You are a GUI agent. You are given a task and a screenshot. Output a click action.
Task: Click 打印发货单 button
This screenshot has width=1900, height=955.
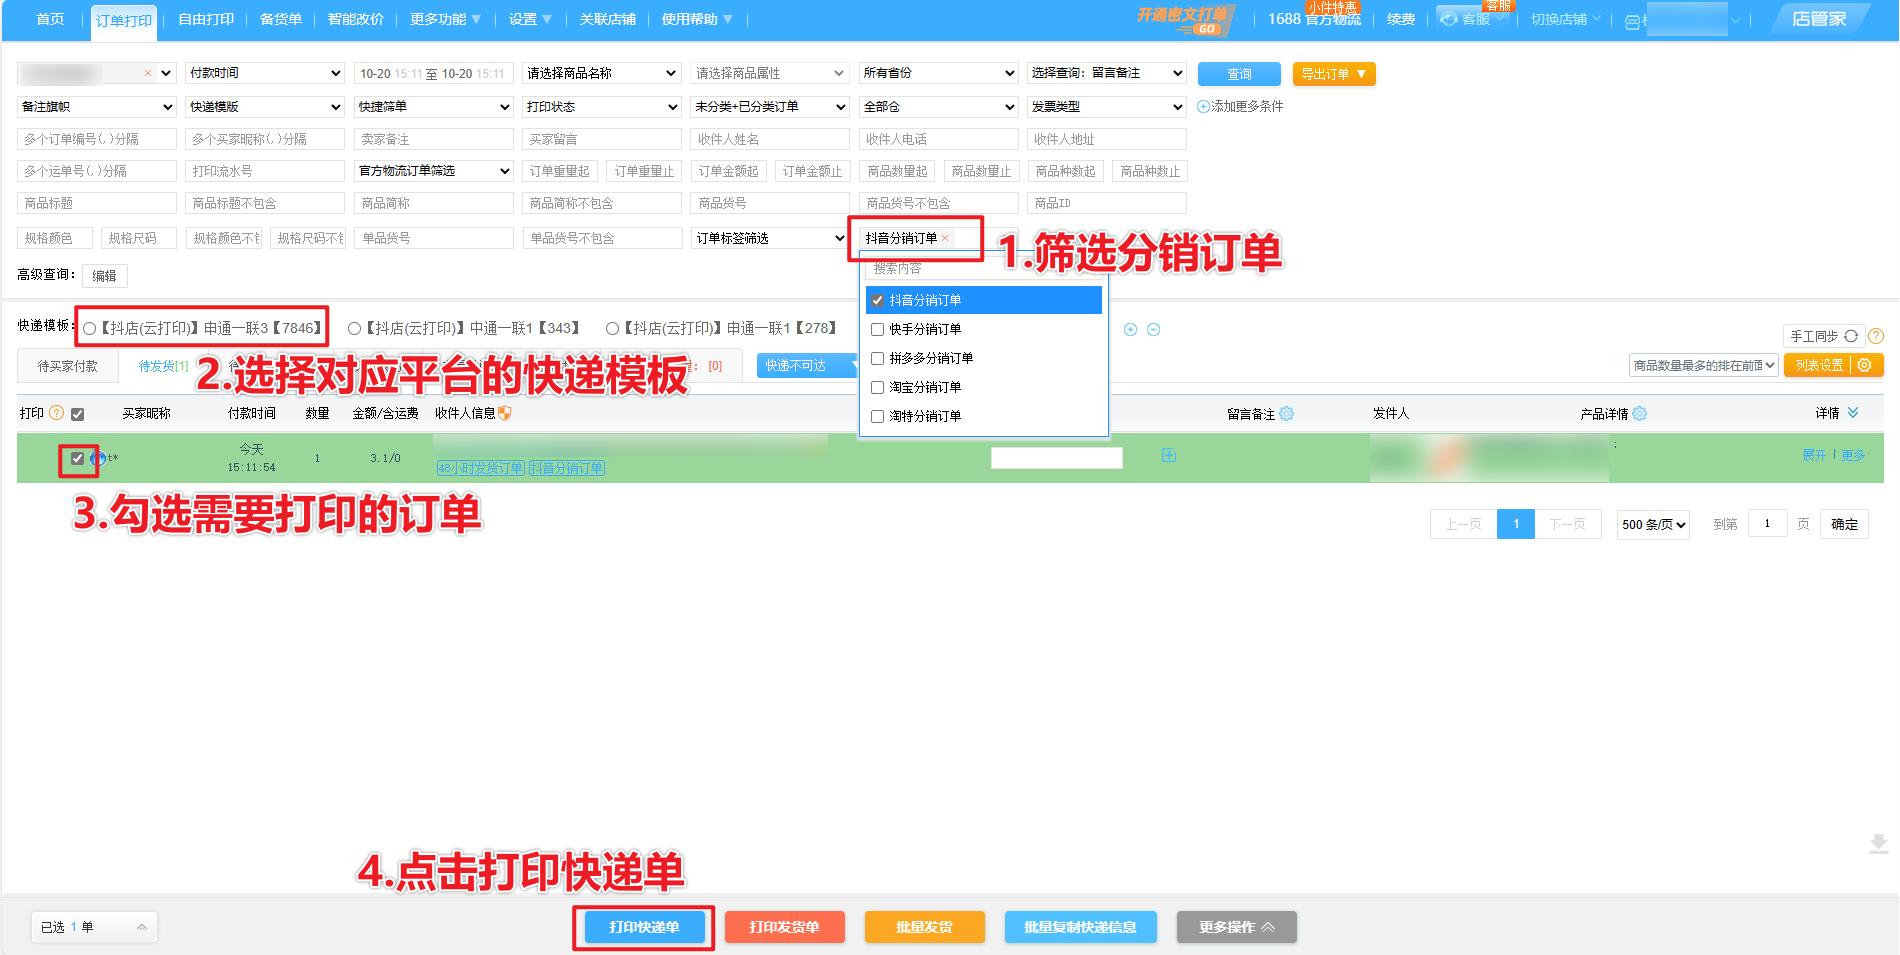pos(784,927)
